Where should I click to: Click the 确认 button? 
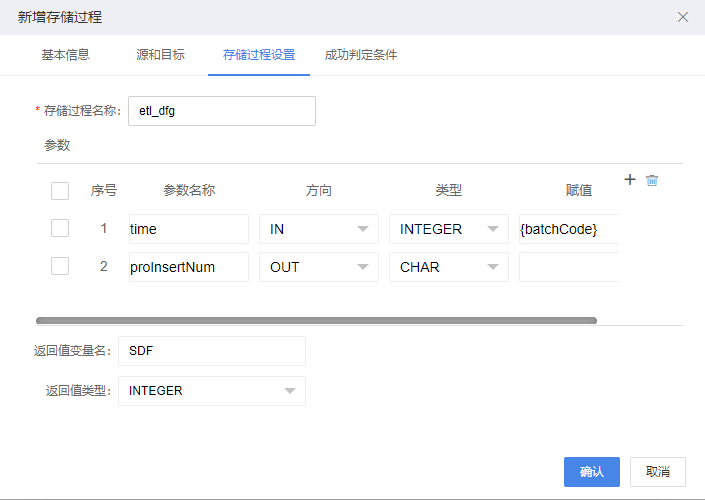(592, 472)
